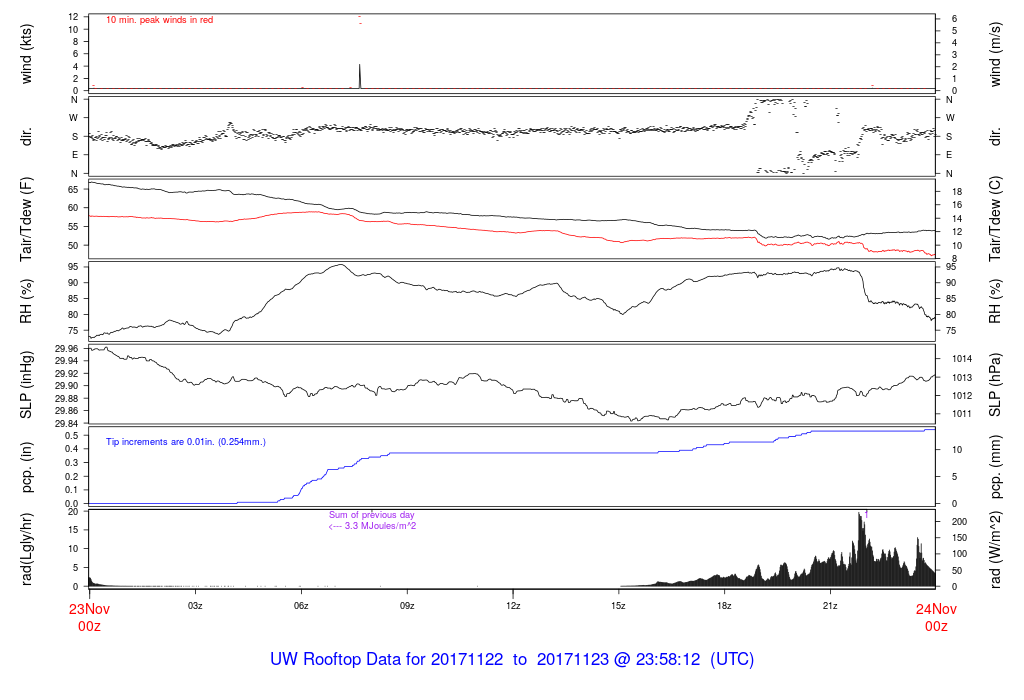Click the 'rad(Lgly/hr)' axis title
The image size is (1024, 700).
tap(26, 549)
